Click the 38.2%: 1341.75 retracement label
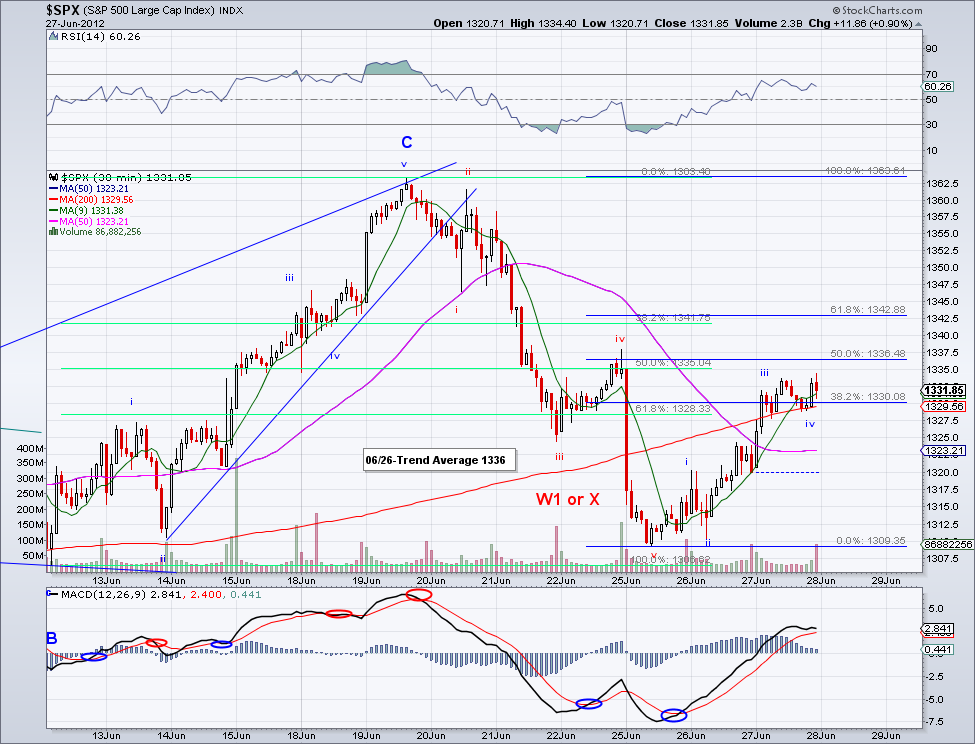The height and width of the screenshot is (744, 975). (x=672, y=318)
